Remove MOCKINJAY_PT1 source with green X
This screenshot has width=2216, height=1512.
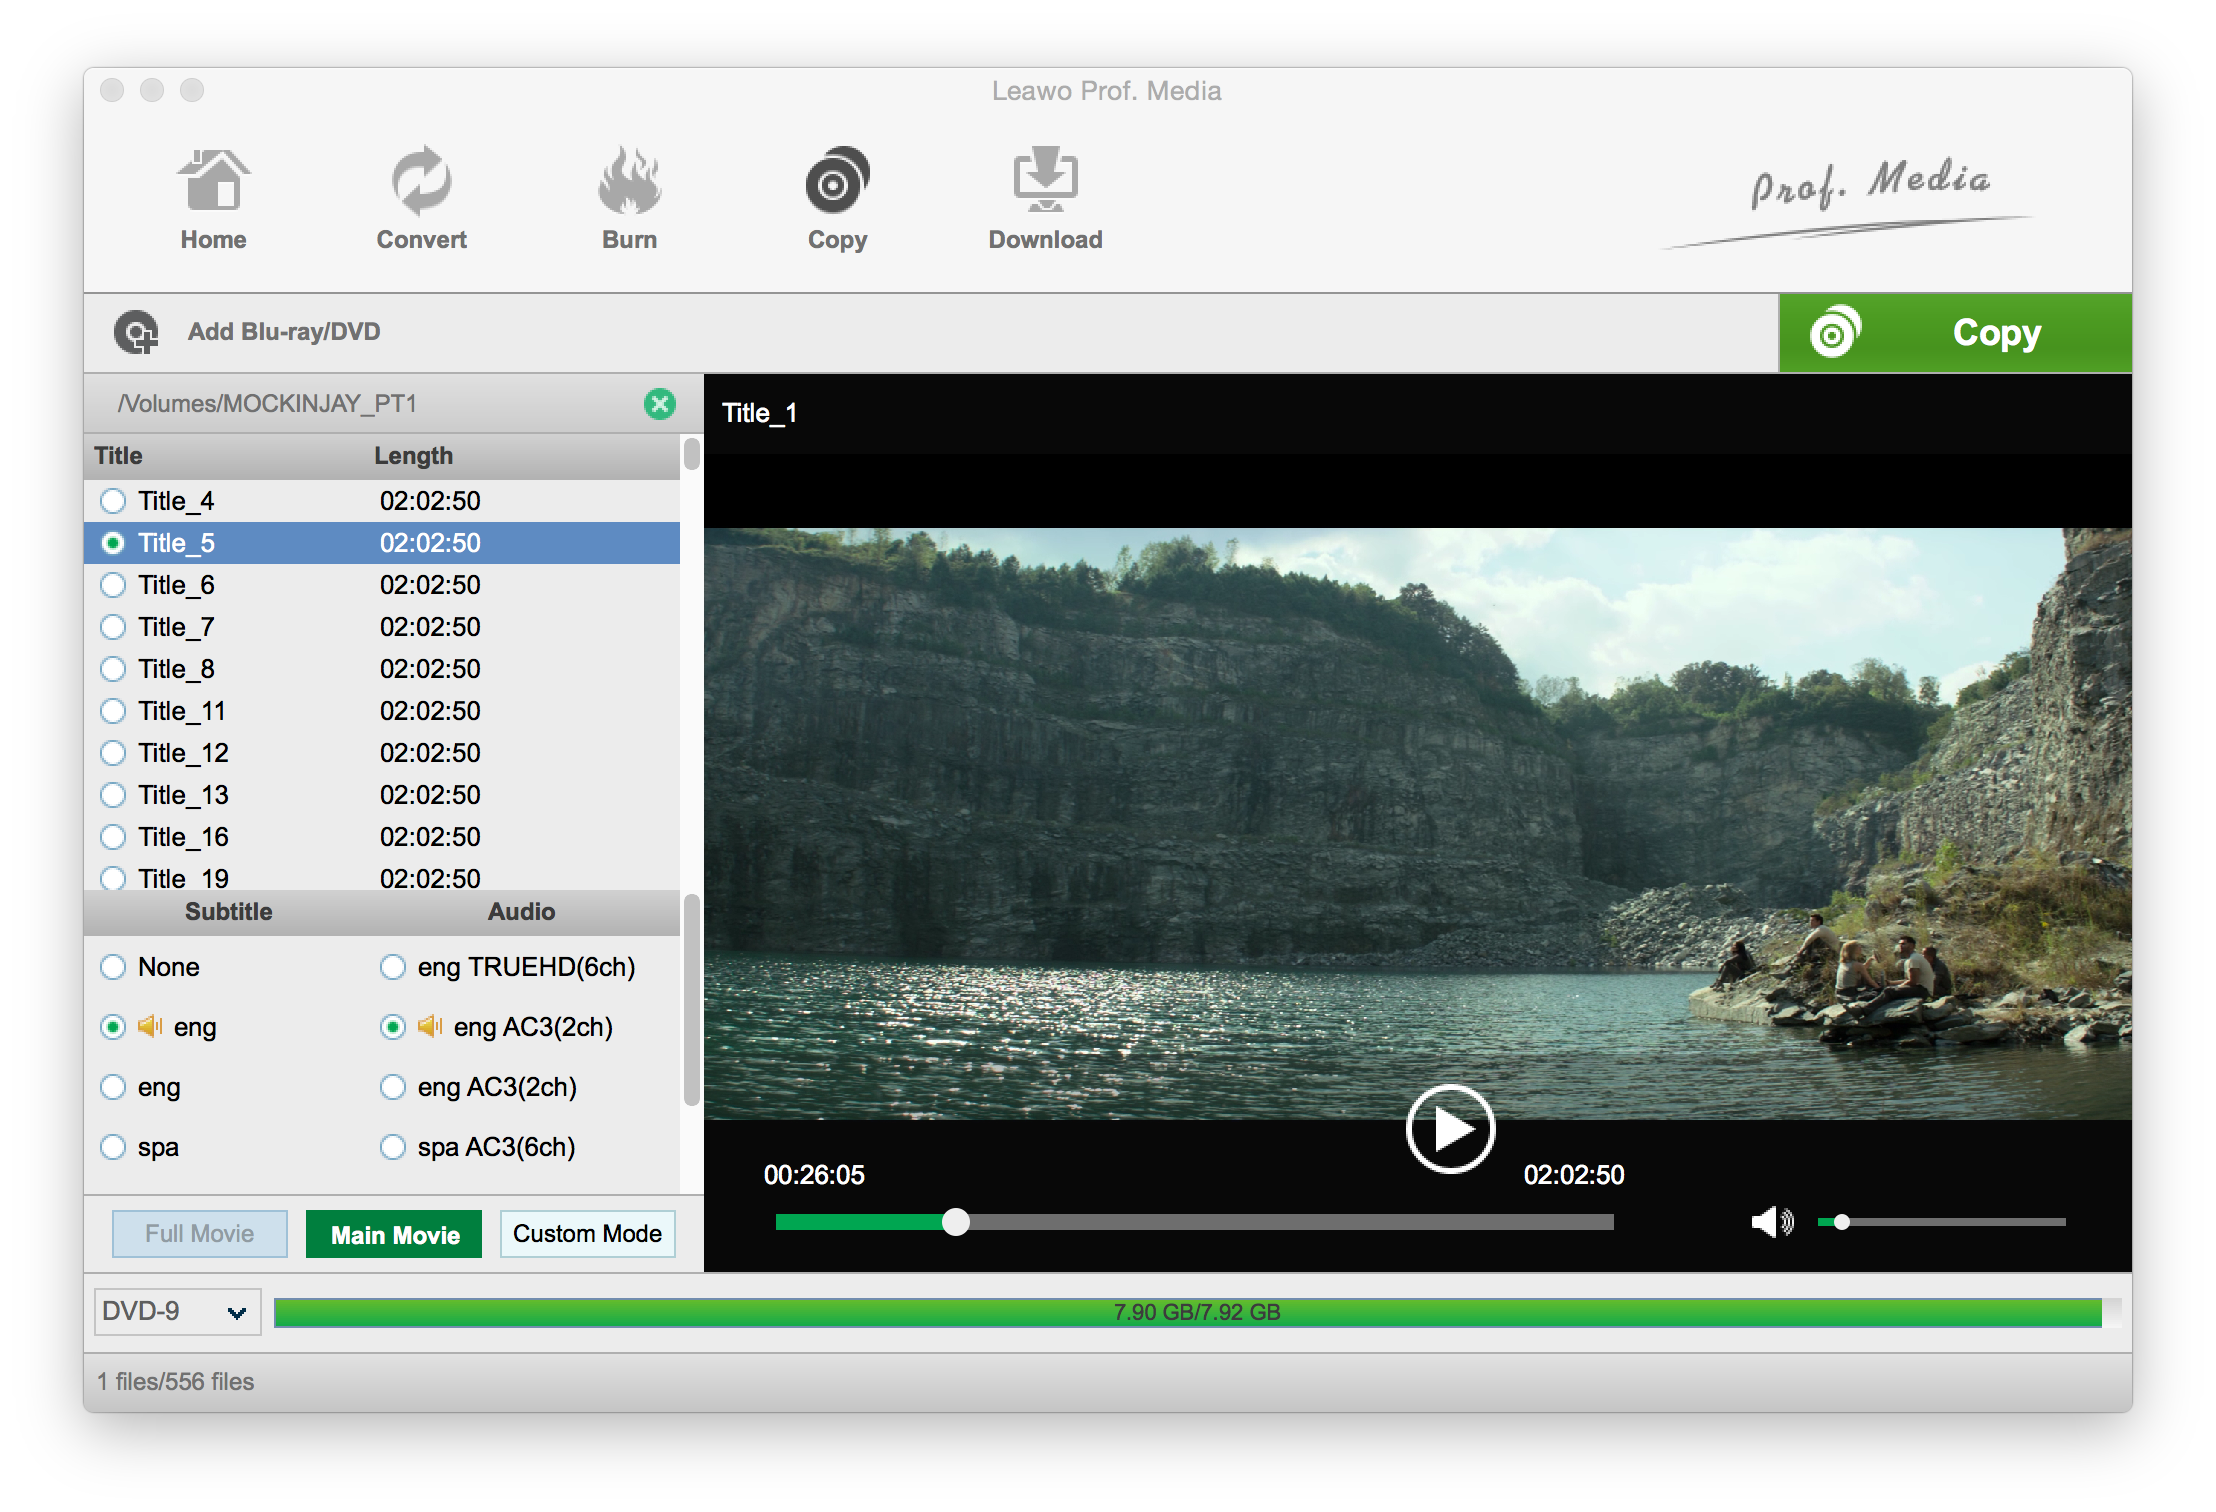click(659, 404)
